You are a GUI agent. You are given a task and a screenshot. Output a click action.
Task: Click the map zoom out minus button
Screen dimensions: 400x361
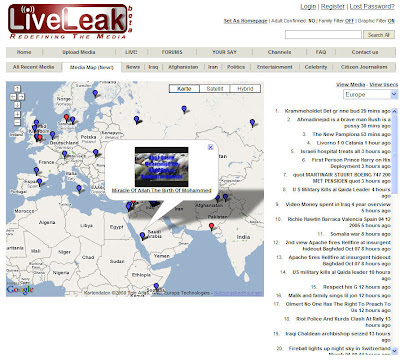pyautogui.click(x=17, y=122)
